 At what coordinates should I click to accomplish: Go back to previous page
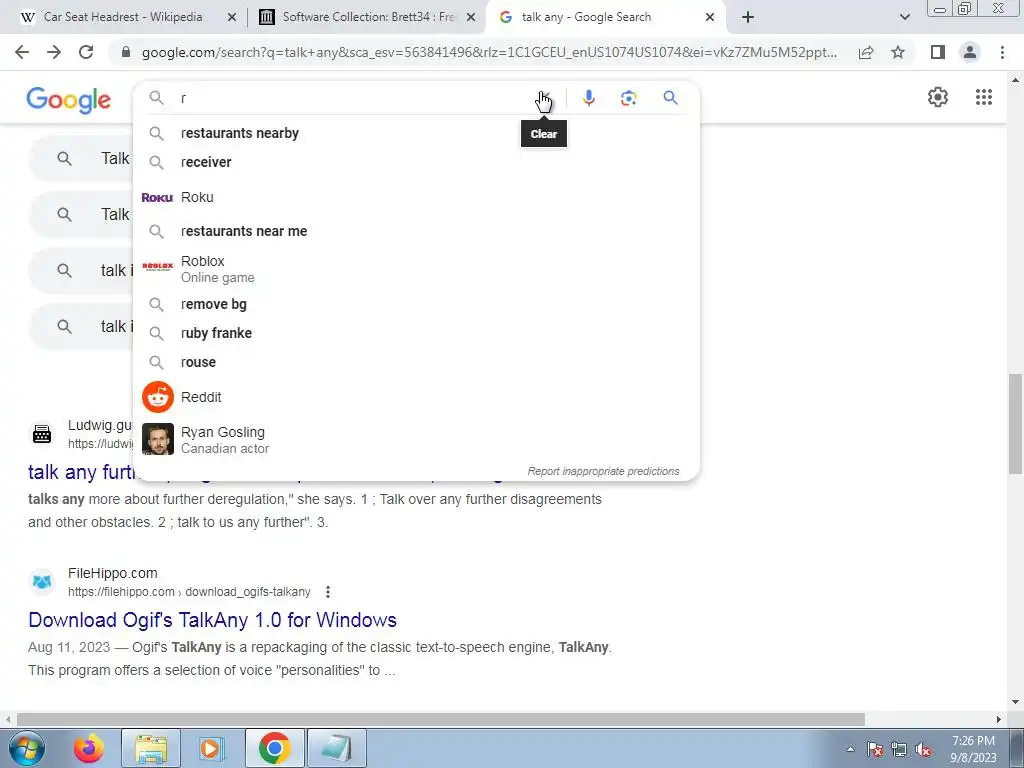(x=22, y=52)
